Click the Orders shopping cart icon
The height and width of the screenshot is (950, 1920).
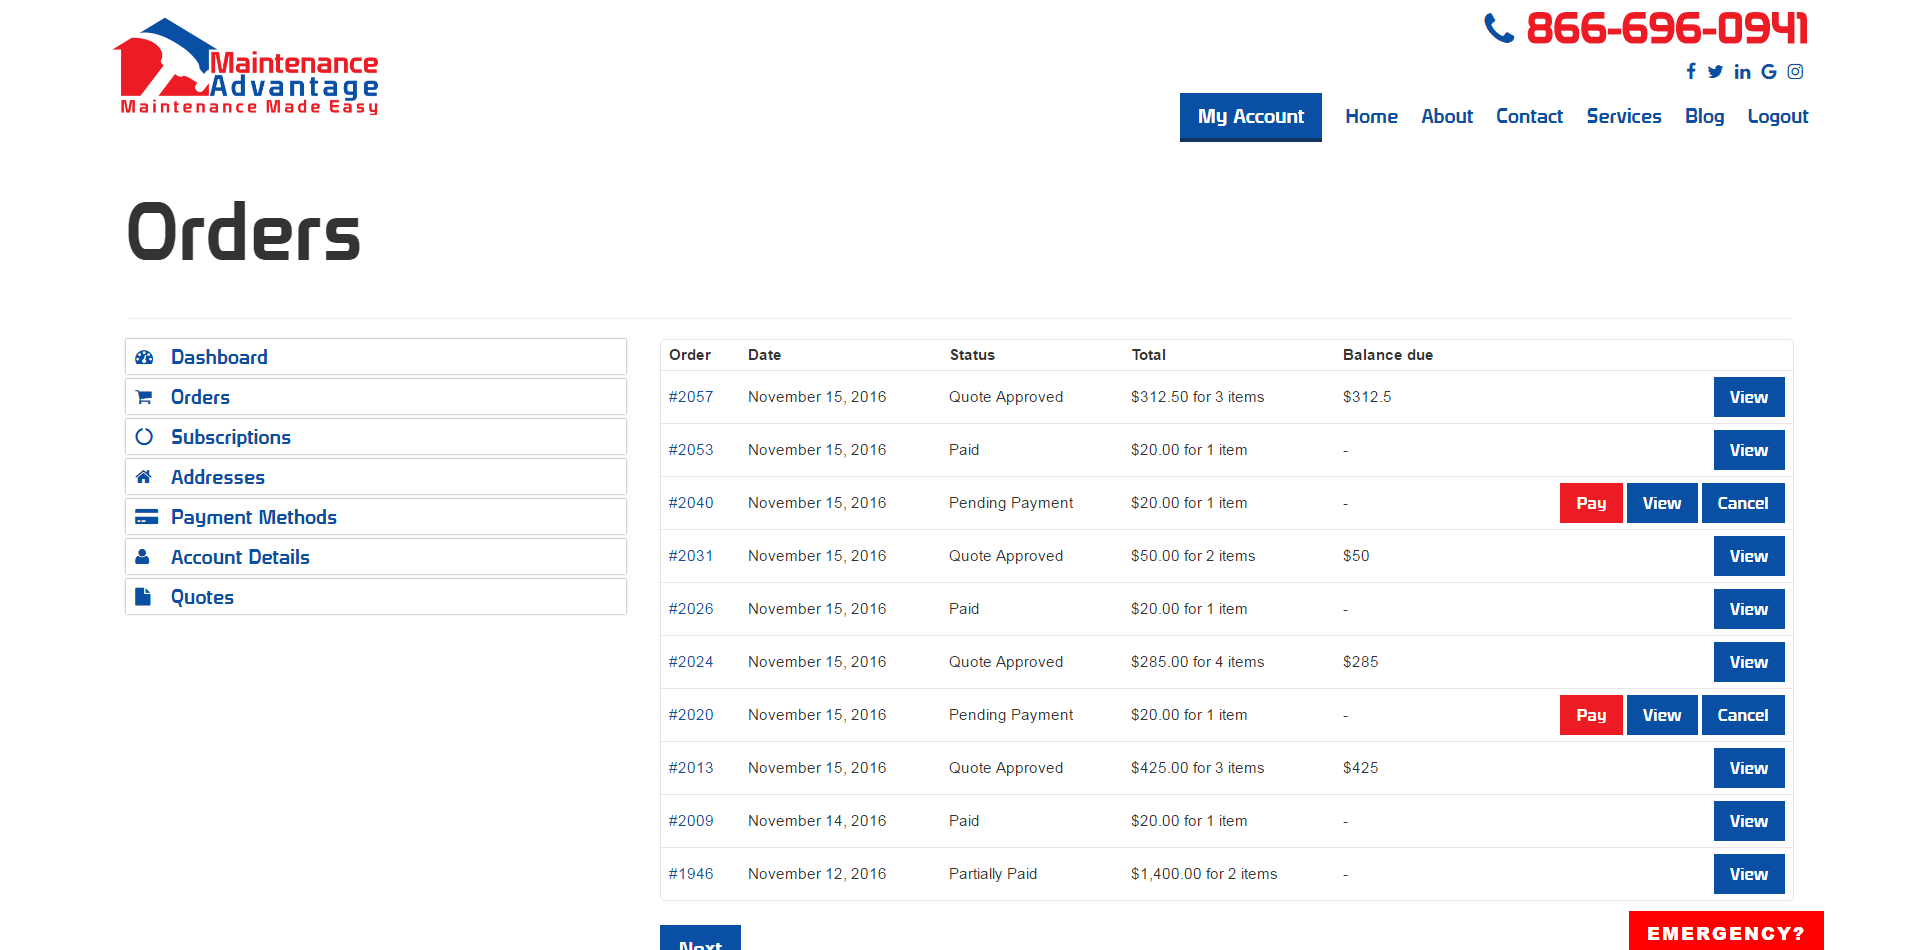[144, 397]
